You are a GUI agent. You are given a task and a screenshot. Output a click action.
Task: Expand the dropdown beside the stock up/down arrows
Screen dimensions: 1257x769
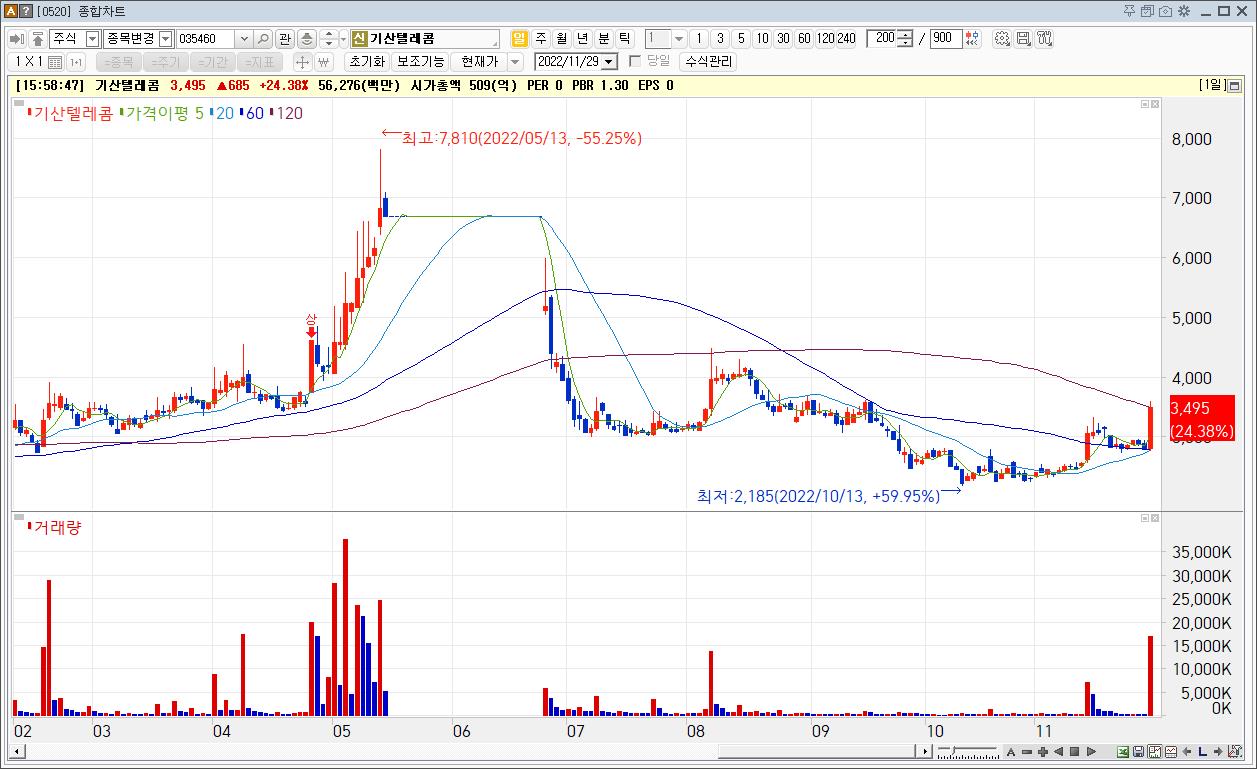[344, 38]
